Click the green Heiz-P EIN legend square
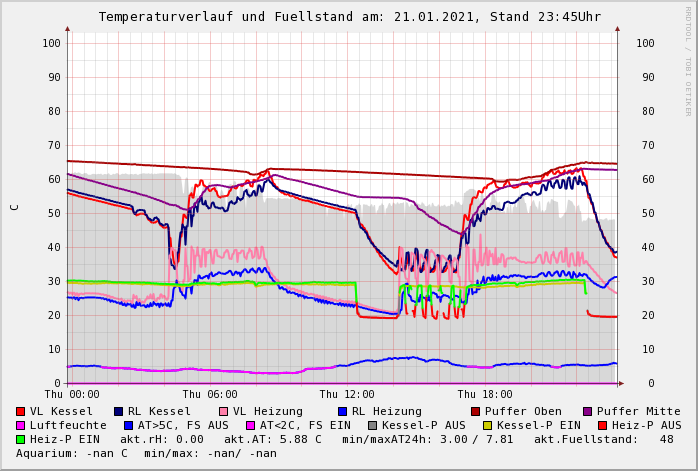 coord(21,439)
